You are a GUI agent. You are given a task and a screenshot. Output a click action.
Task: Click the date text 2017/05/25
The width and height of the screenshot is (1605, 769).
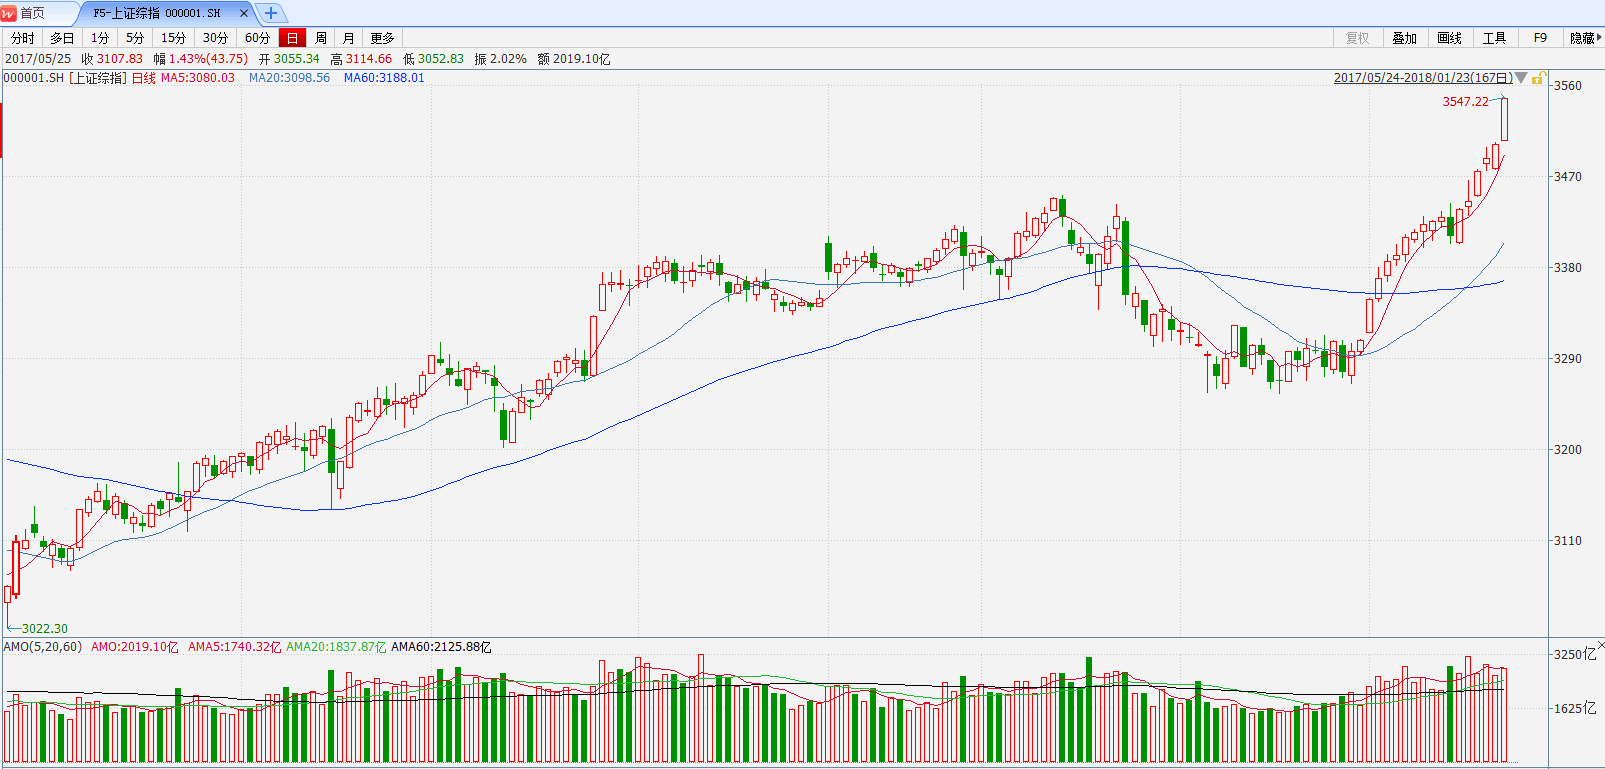(38, 59)
